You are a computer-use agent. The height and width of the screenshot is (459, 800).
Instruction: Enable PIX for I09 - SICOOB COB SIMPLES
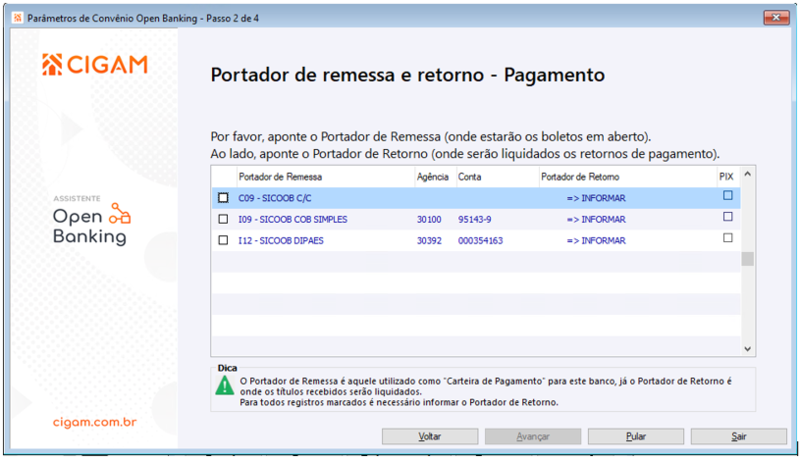tap(728, 217)
